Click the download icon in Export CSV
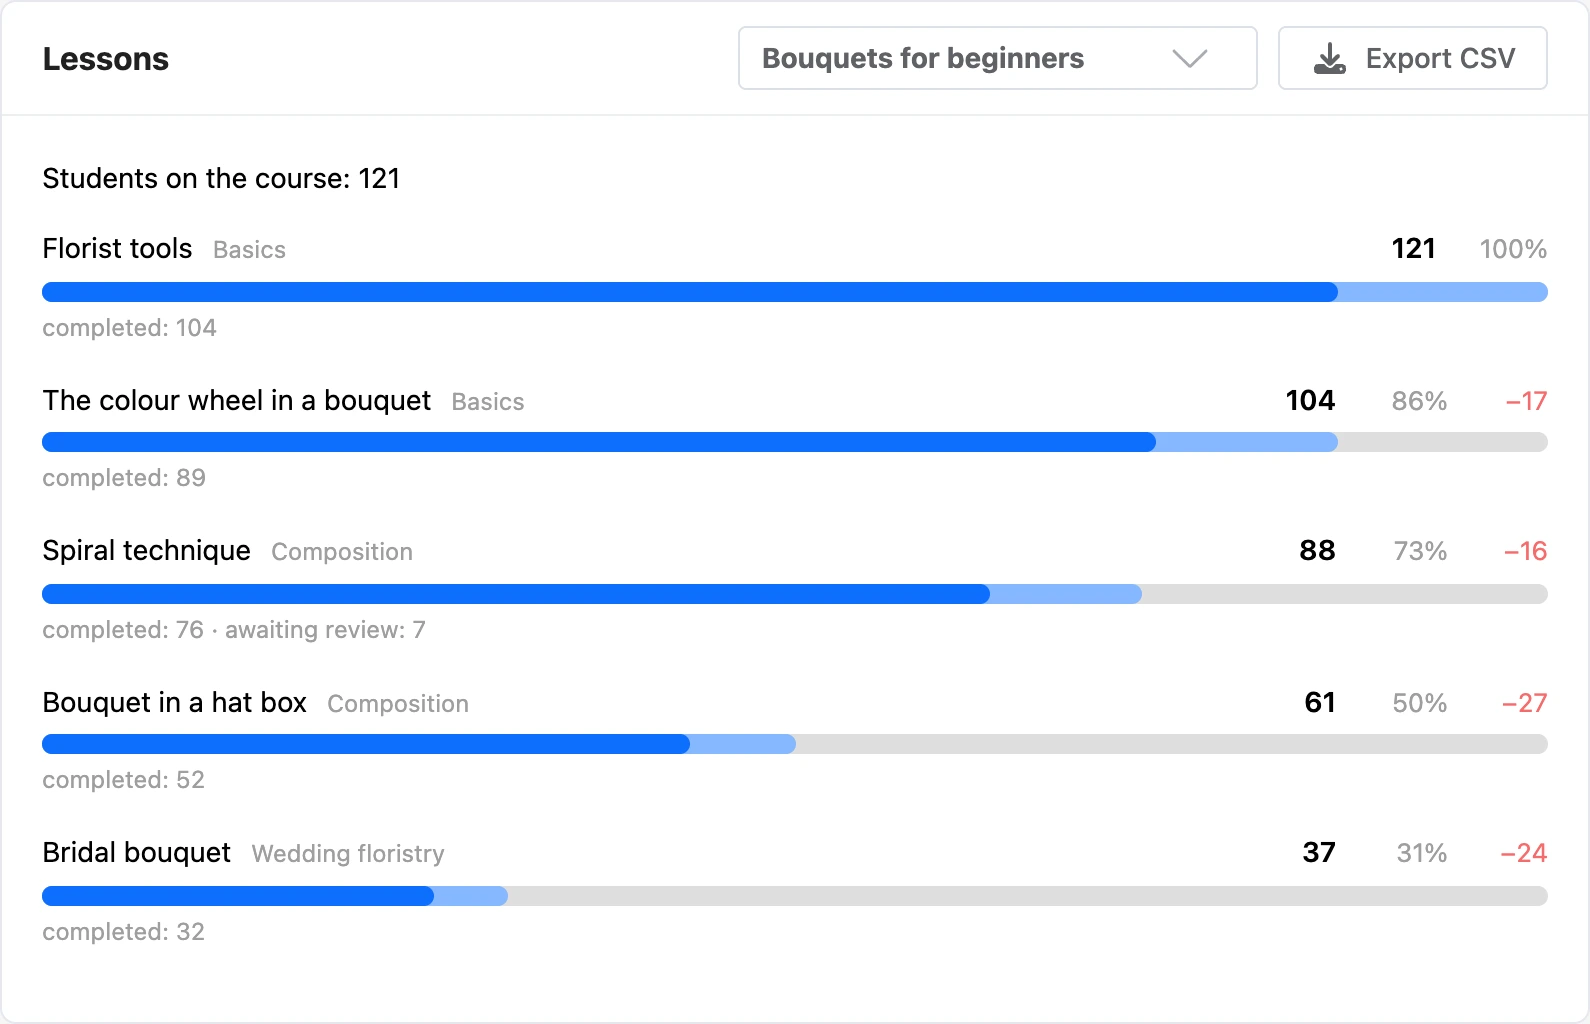Viewport: 1590px width, 1024px height. click(1329, 59)
